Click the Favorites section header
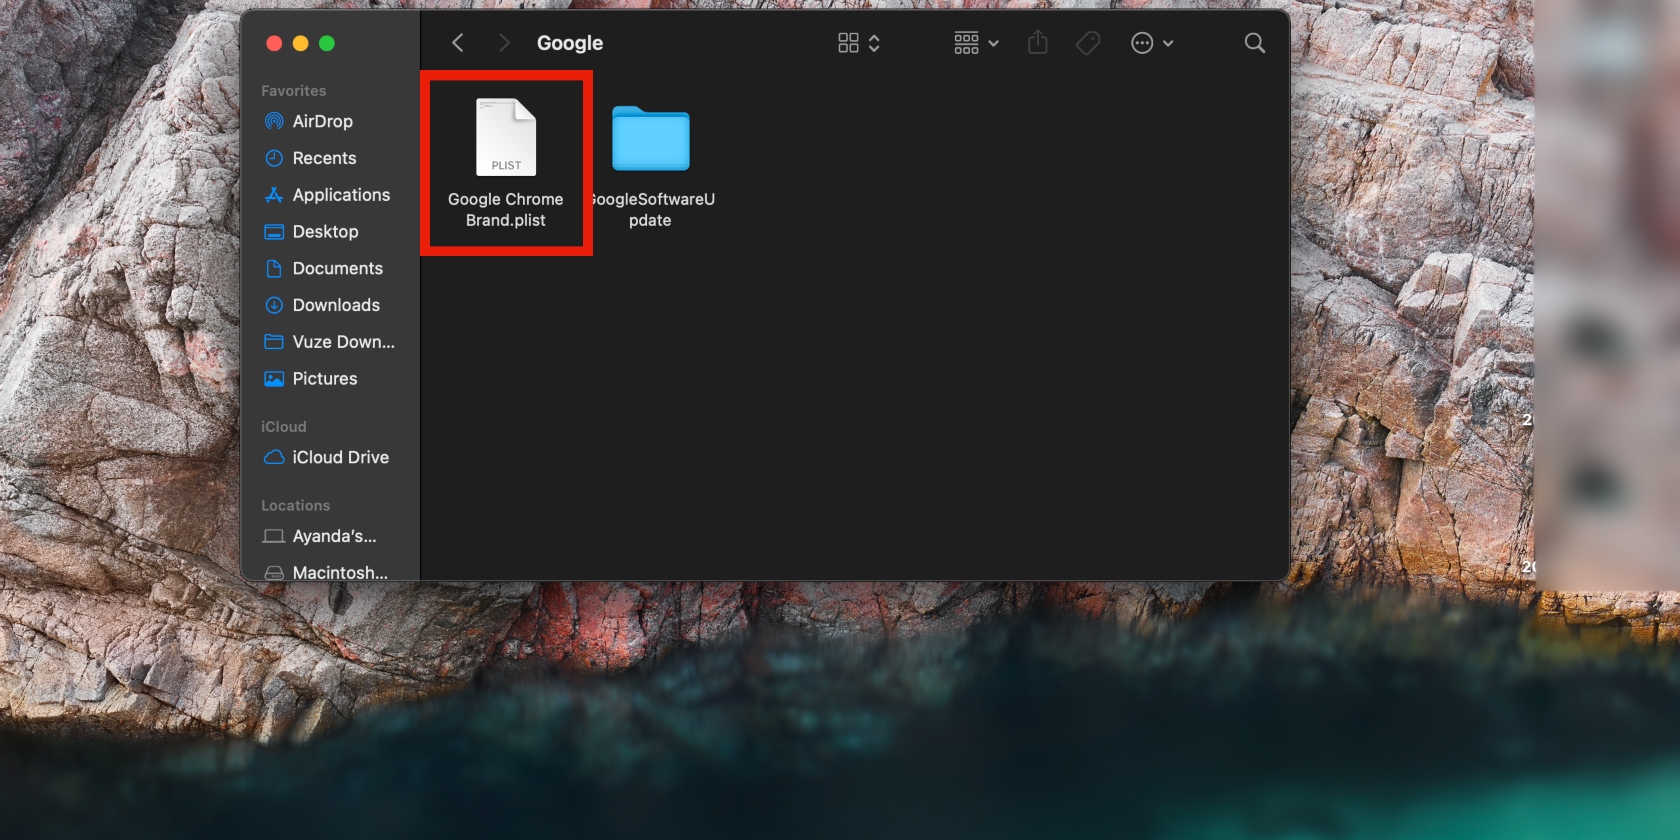Image resolution: width=1680 pixels, height=840 pixels. tap(294, 91)
